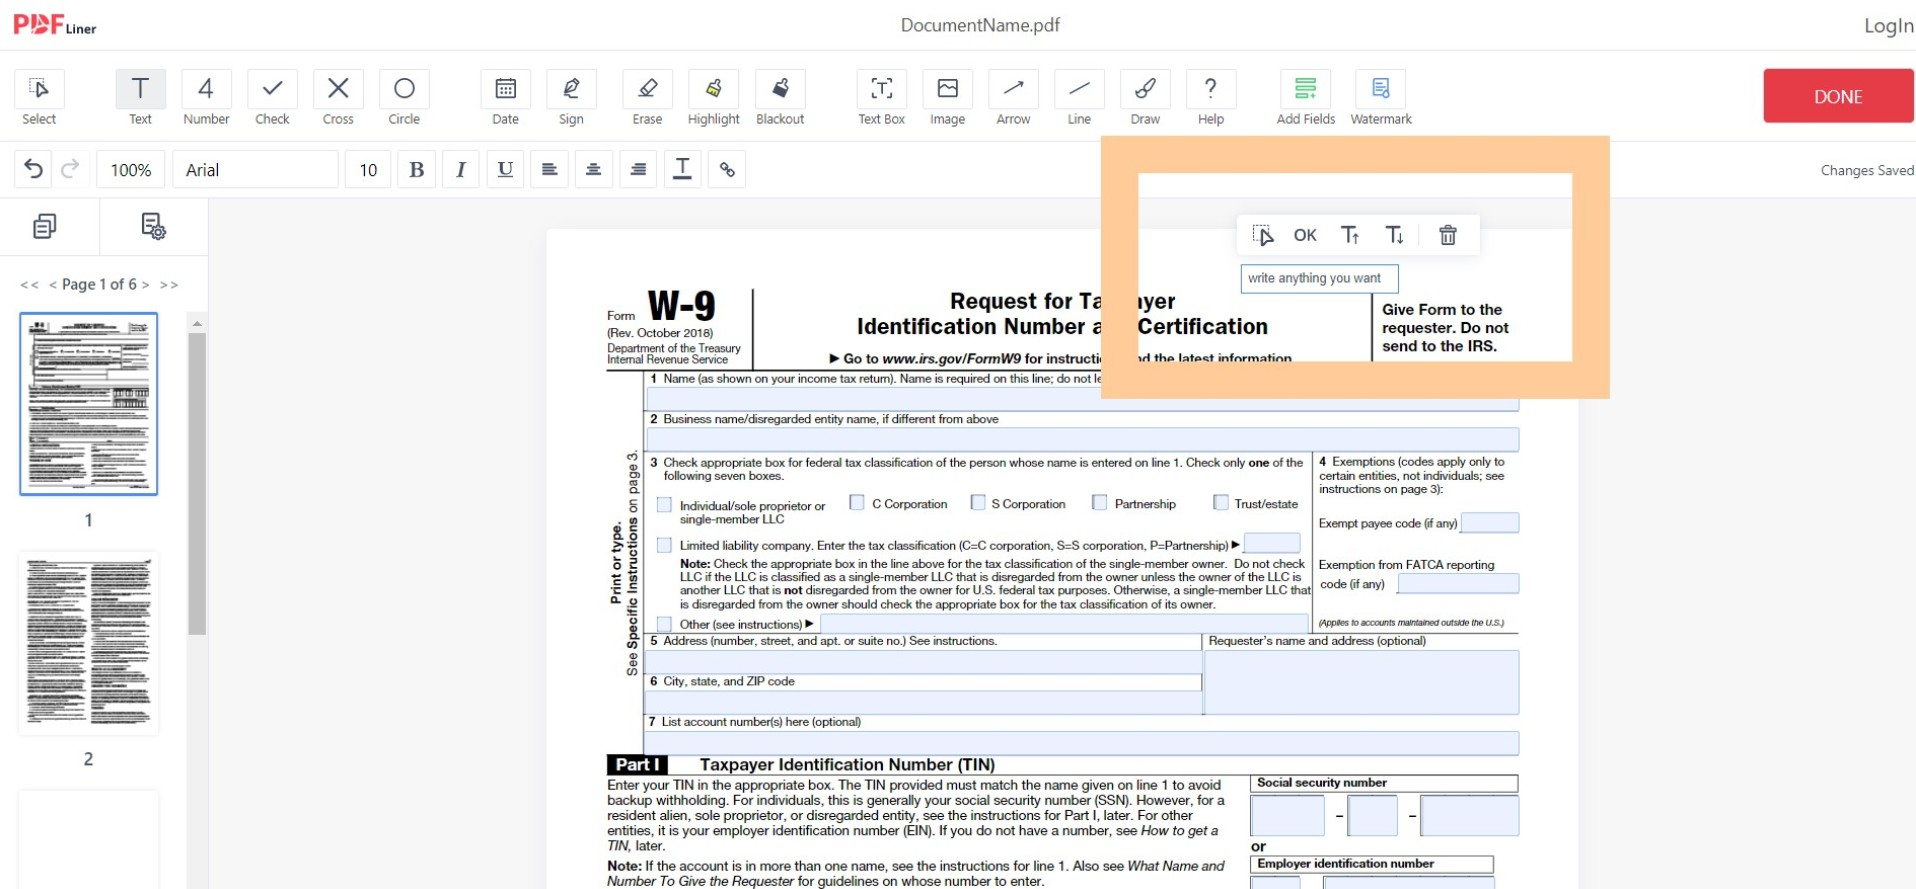Go to first page with <<
Viewport: 1916px width, 889px height.
click(29, 284)
